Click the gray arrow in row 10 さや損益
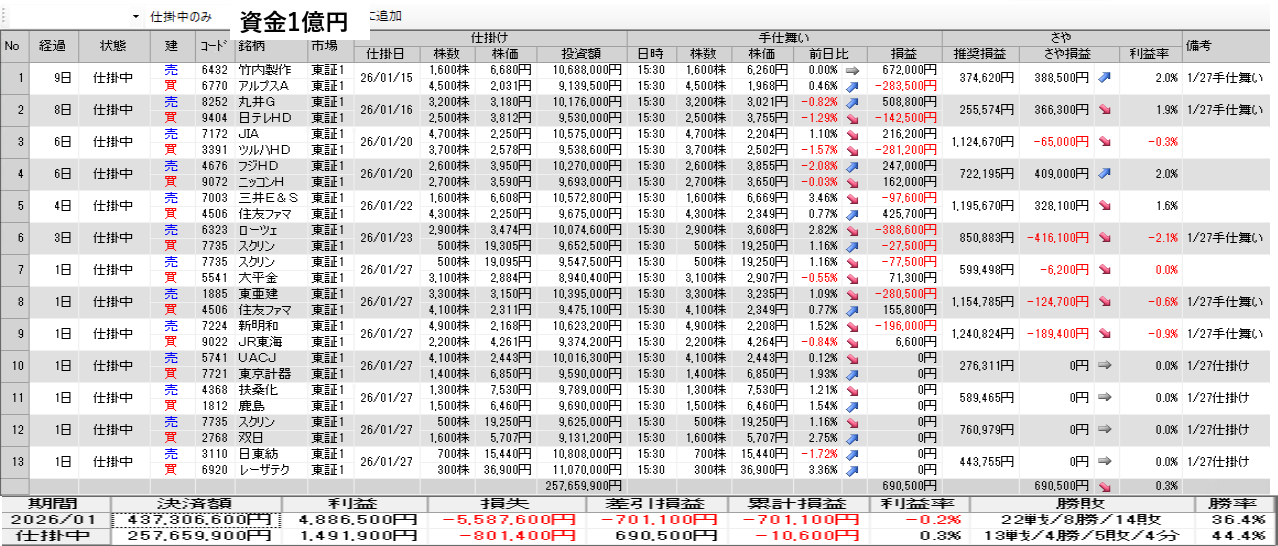Image resolution: width=1278 pixels, height=546 pixels. click(x=1105, y=366)
